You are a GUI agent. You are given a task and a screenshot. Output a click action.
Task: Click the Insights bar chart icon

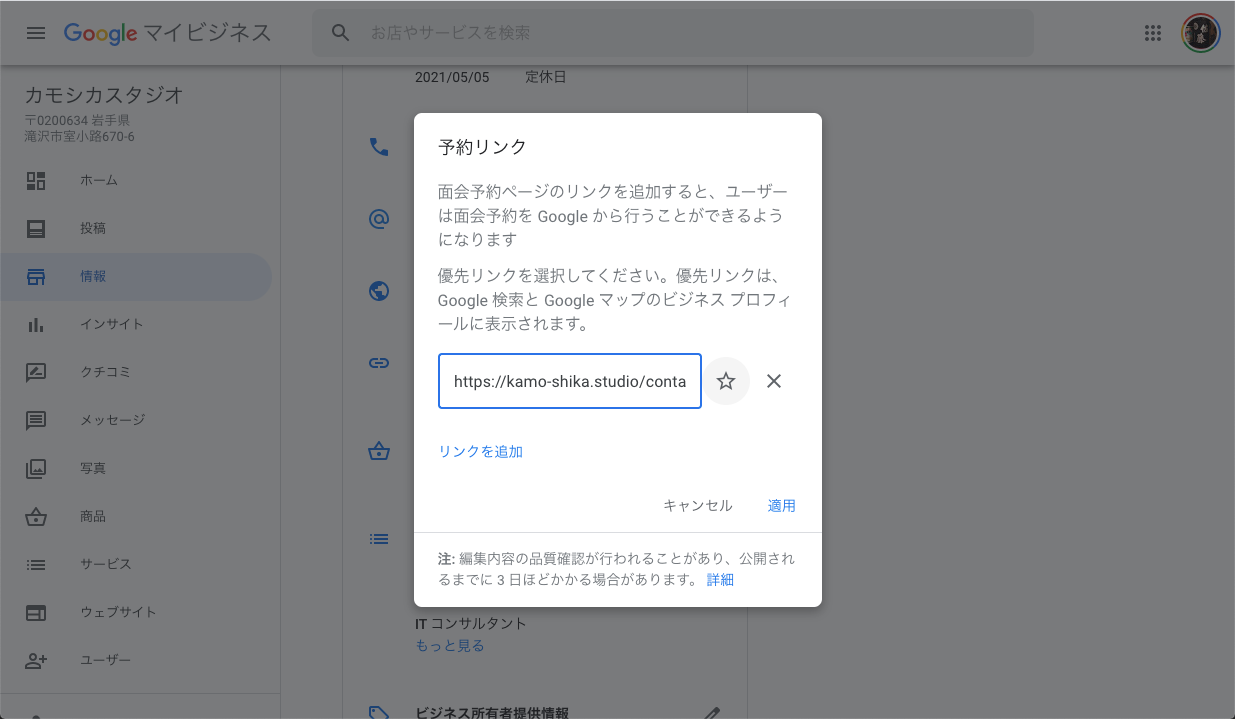[36, 325]
